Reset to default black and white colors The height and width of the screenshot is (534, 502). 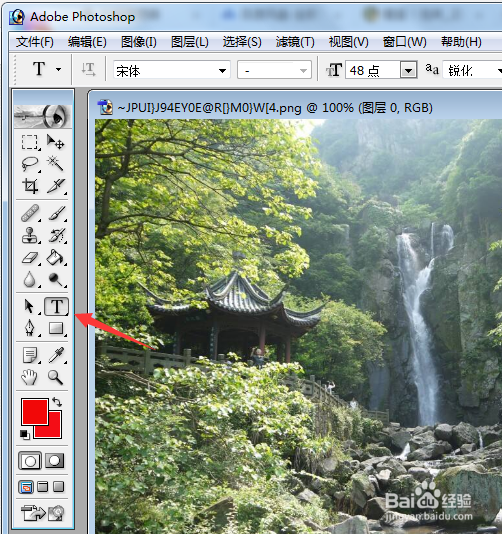coord(25,434)
